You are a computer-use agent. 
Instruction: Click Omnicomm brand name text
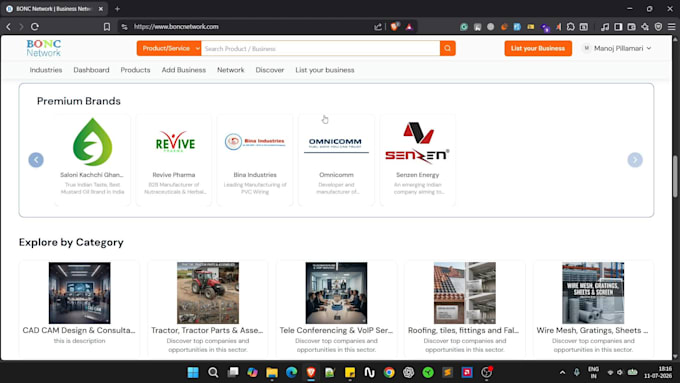(336, 175)
